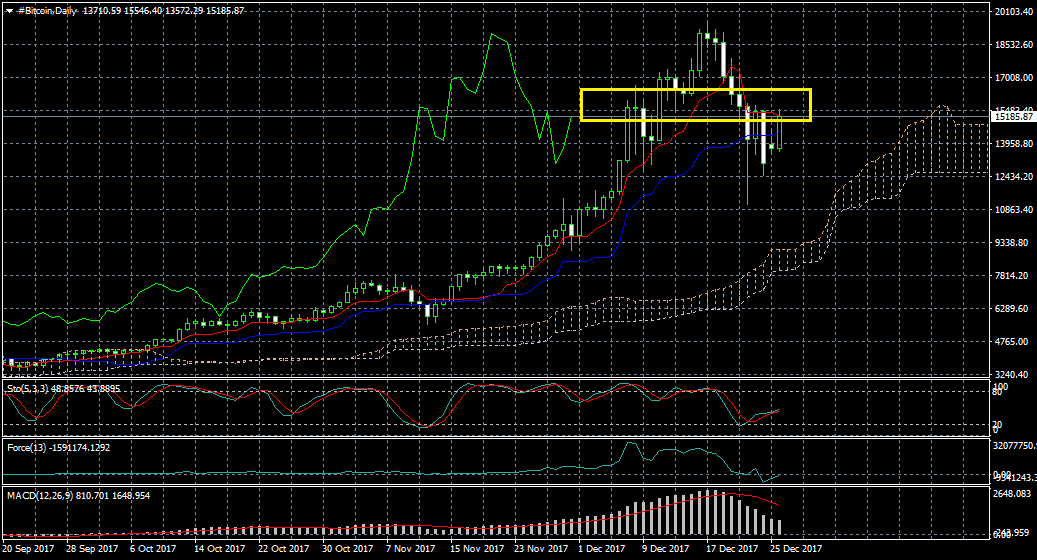Viewport: 1037px width, 560px height.
Task: Click the 25 Dec 2017 date label
Action: (796, 549)
